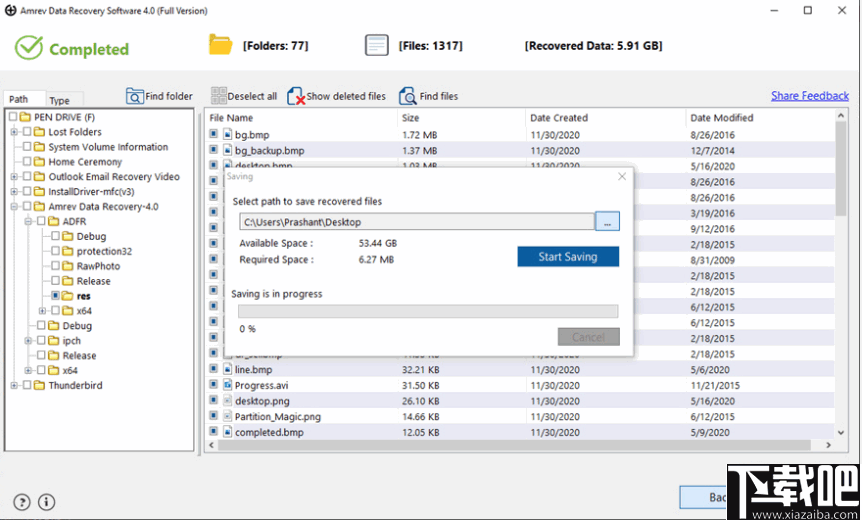Click the Folders count folder icon in header
The image size is (862, 520).
tap(220, 45)
